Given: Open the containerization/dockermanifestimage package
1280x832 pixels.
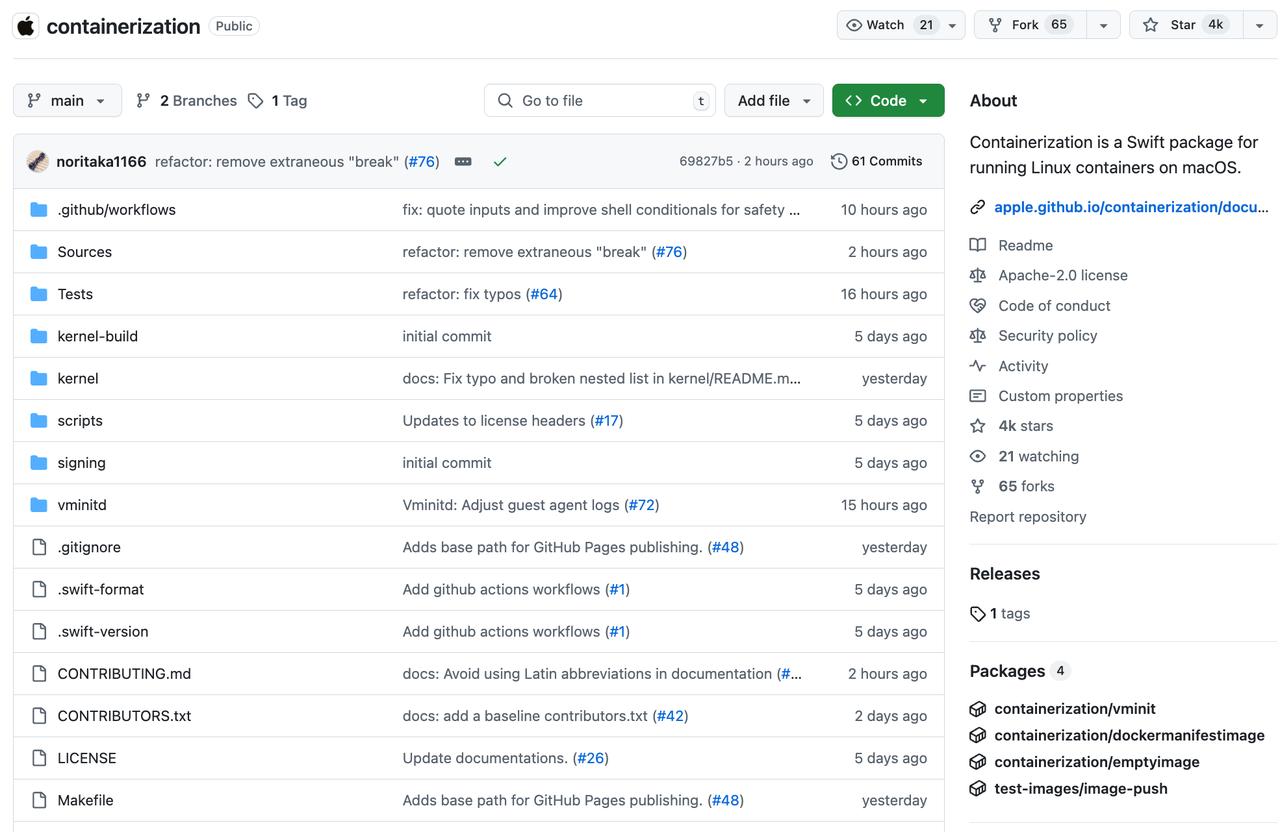Looking at the screenshot, I should 1129,735.
